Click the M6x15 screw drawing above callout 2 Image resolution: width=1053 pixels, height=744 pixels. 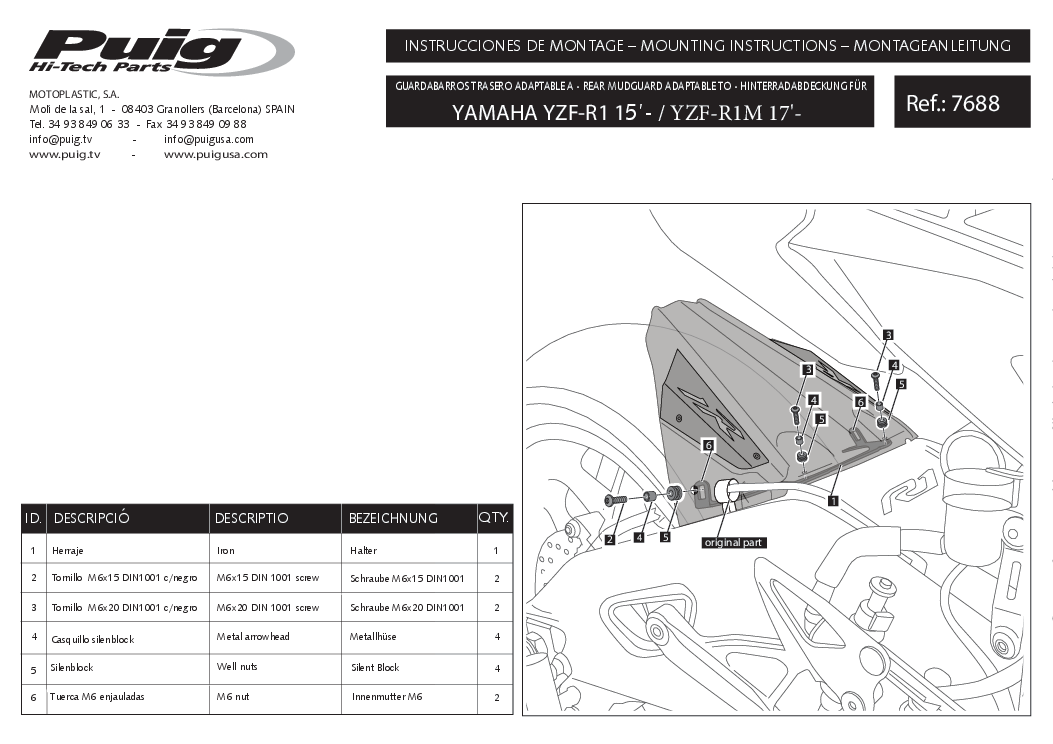(x=616, y=500)
